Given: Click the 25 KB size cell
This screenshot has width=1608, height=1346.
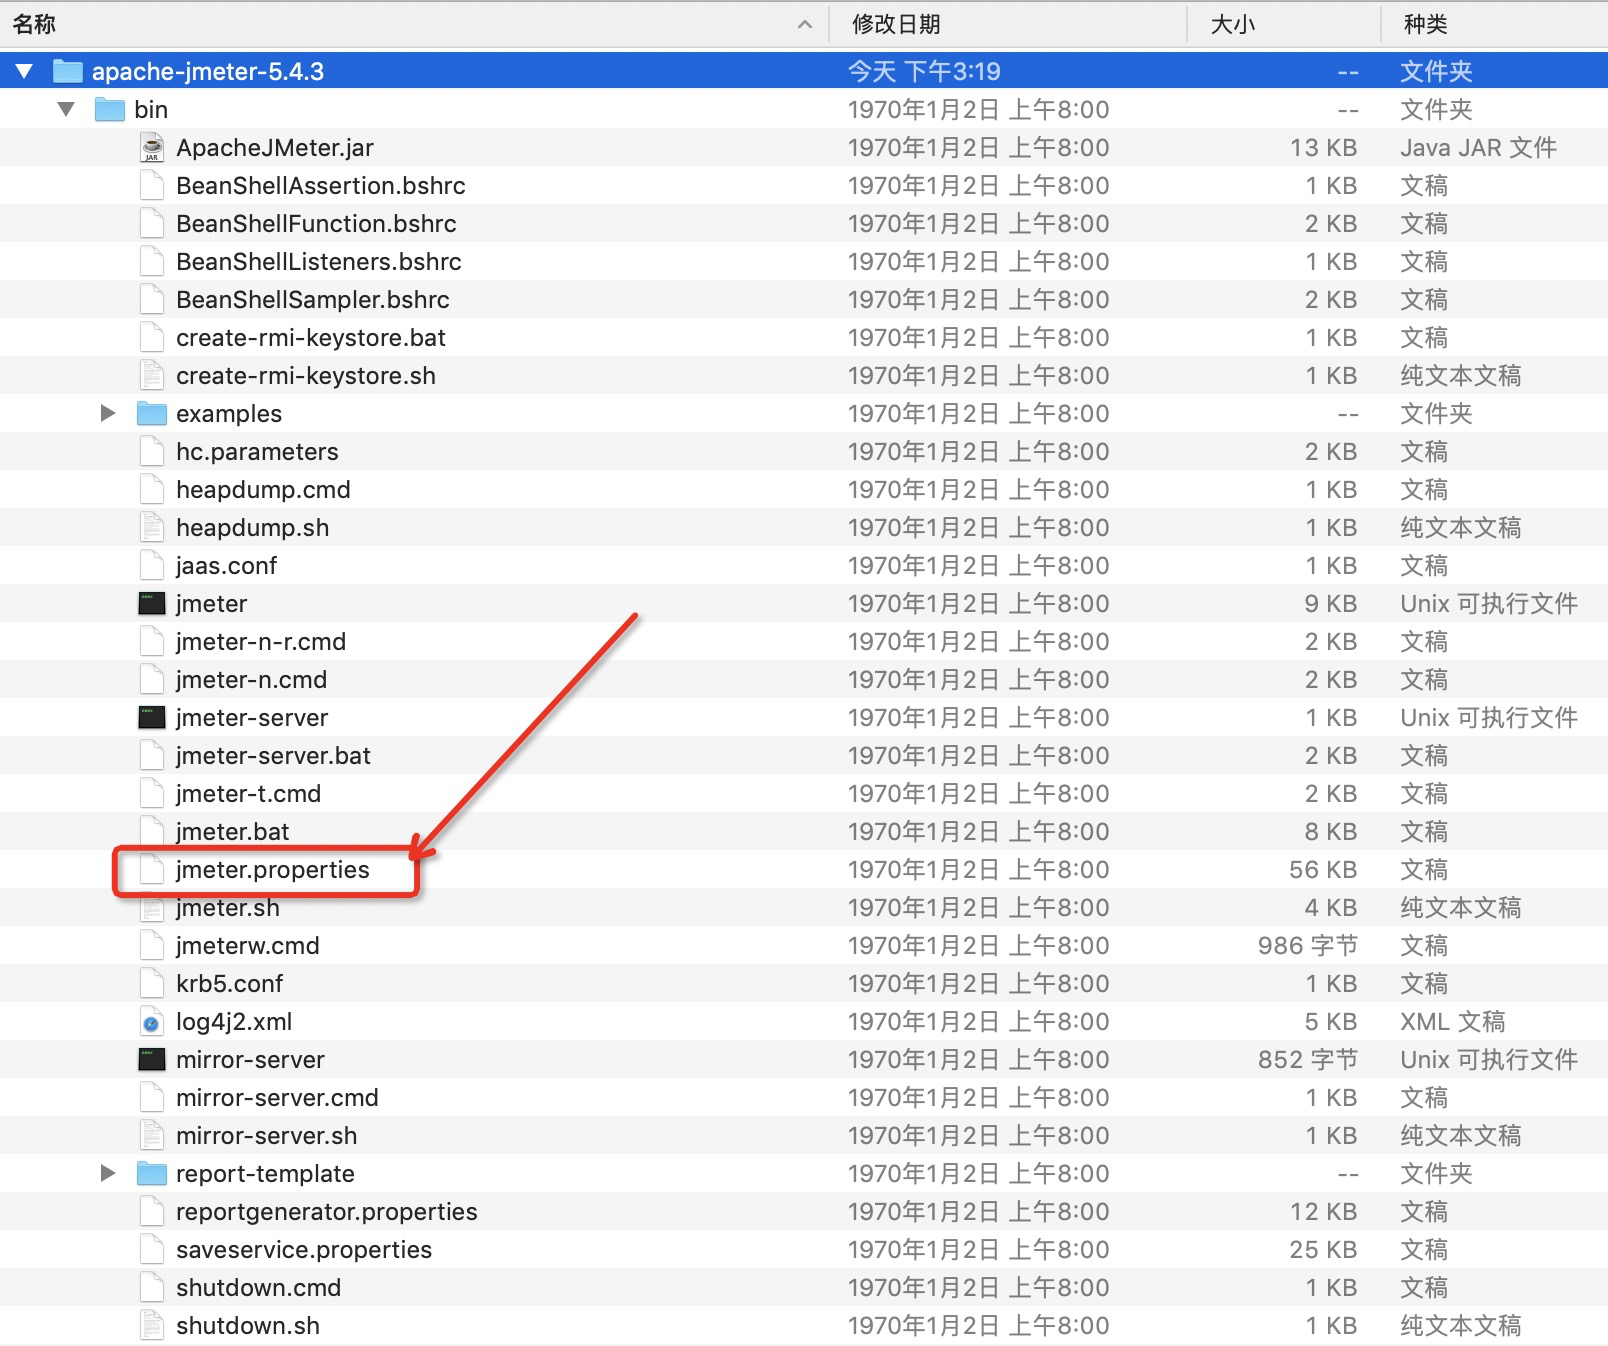Looking at the screenshot, I should (x=1323, y=1250).
